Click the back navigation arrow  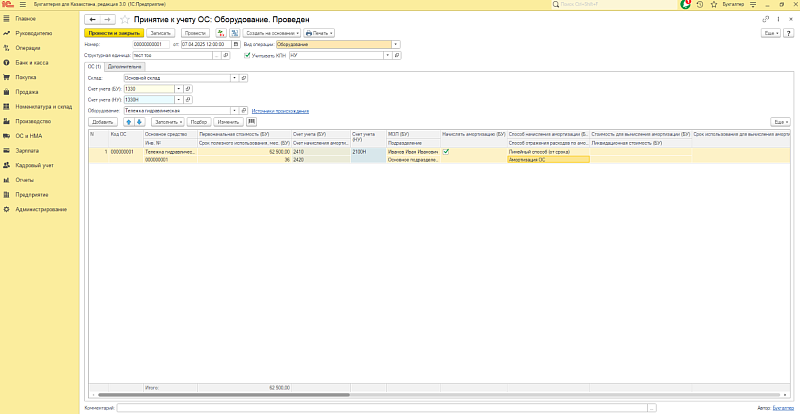[94, 19]
